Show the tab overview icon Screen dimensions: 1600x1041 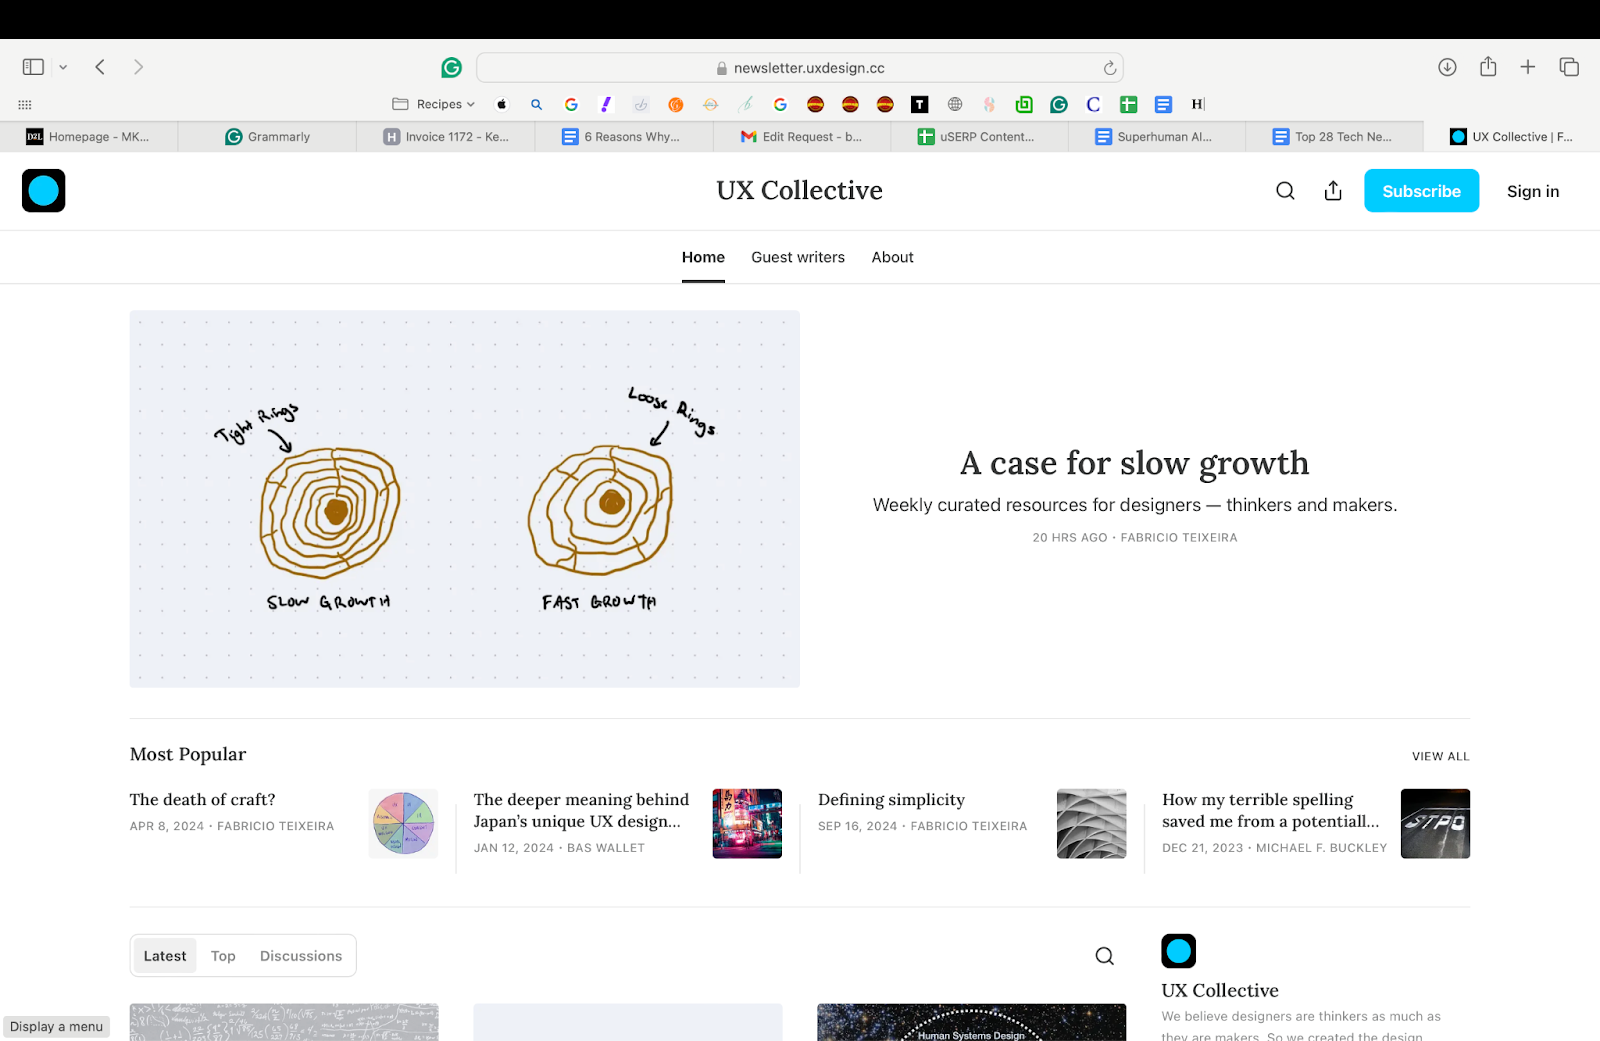tap(1569, 67)
